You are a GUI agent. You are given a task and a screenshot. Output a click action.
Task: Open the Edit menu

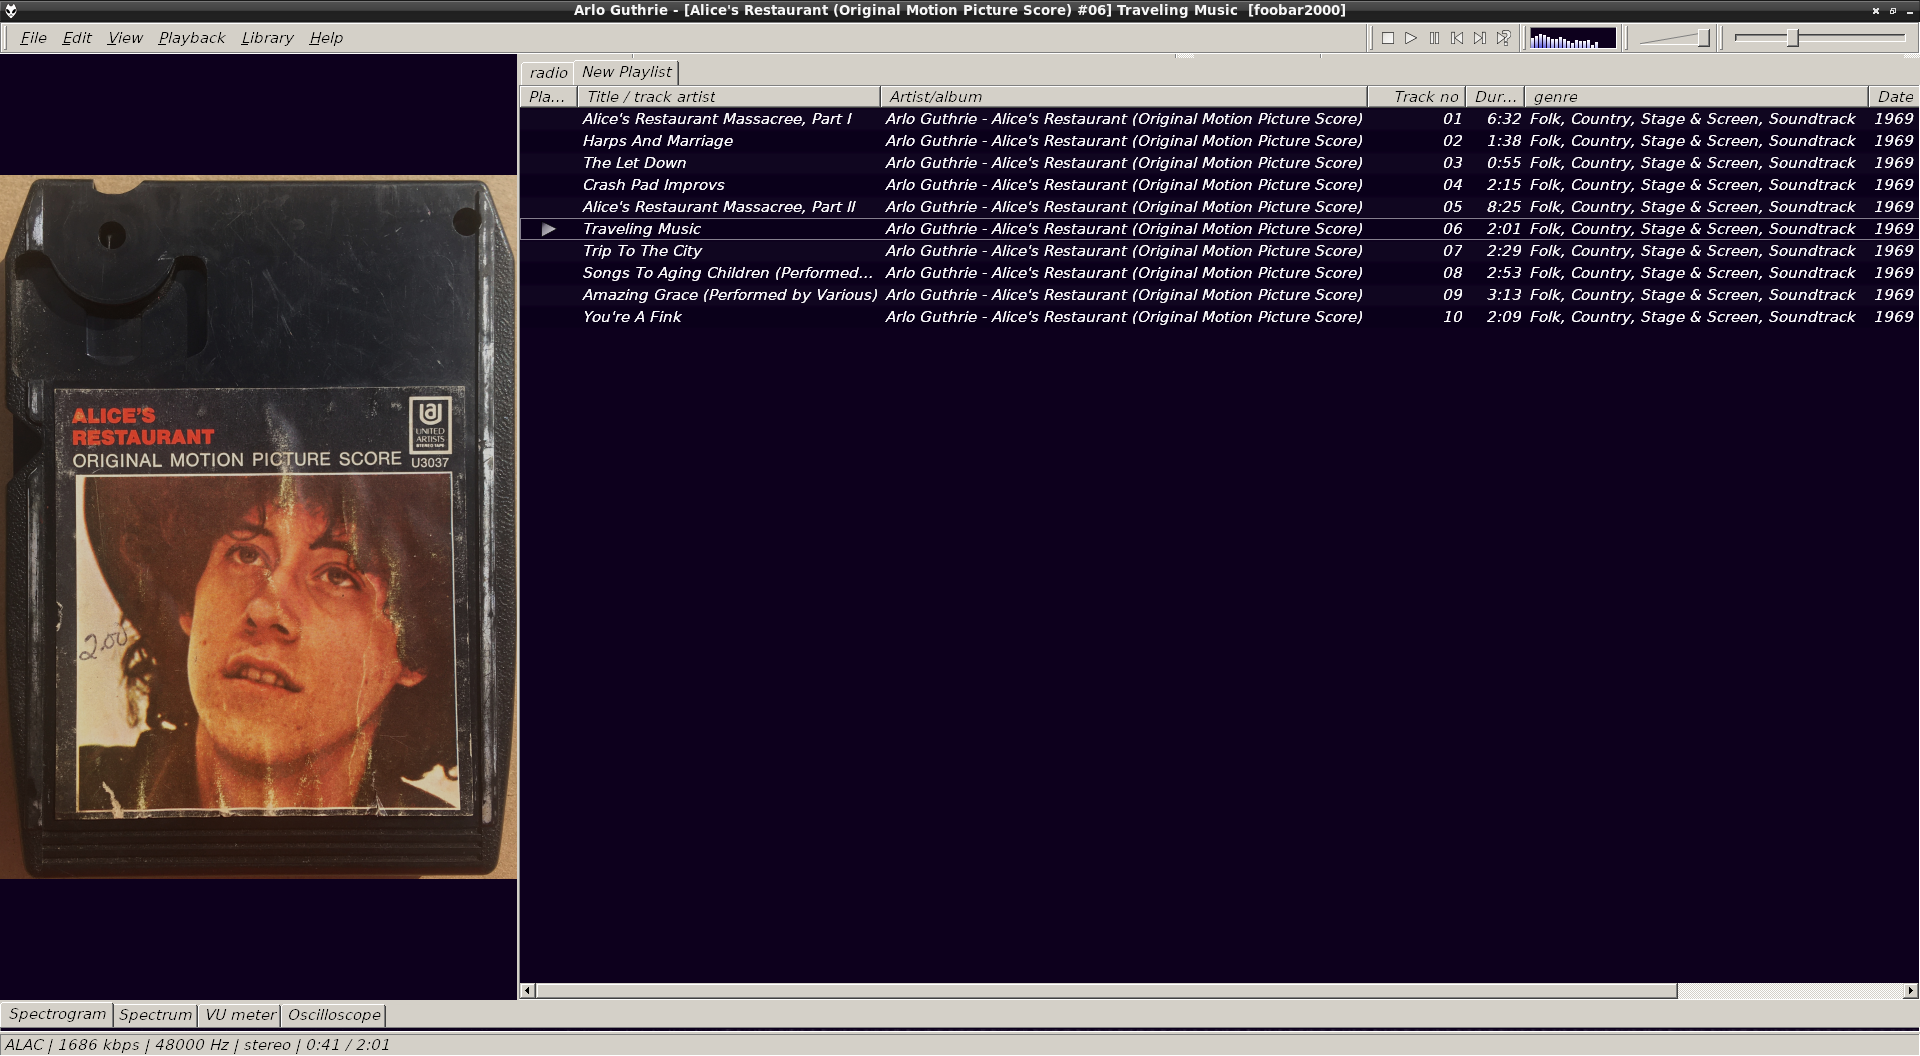tap(77, 38)
